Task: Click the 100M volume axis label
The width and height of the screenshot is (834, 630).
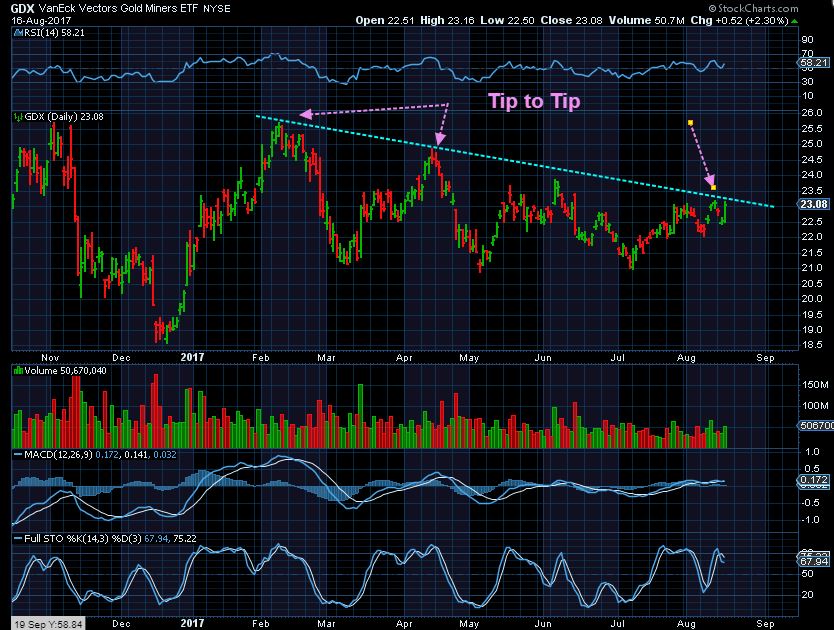Action: pos(815,405)
